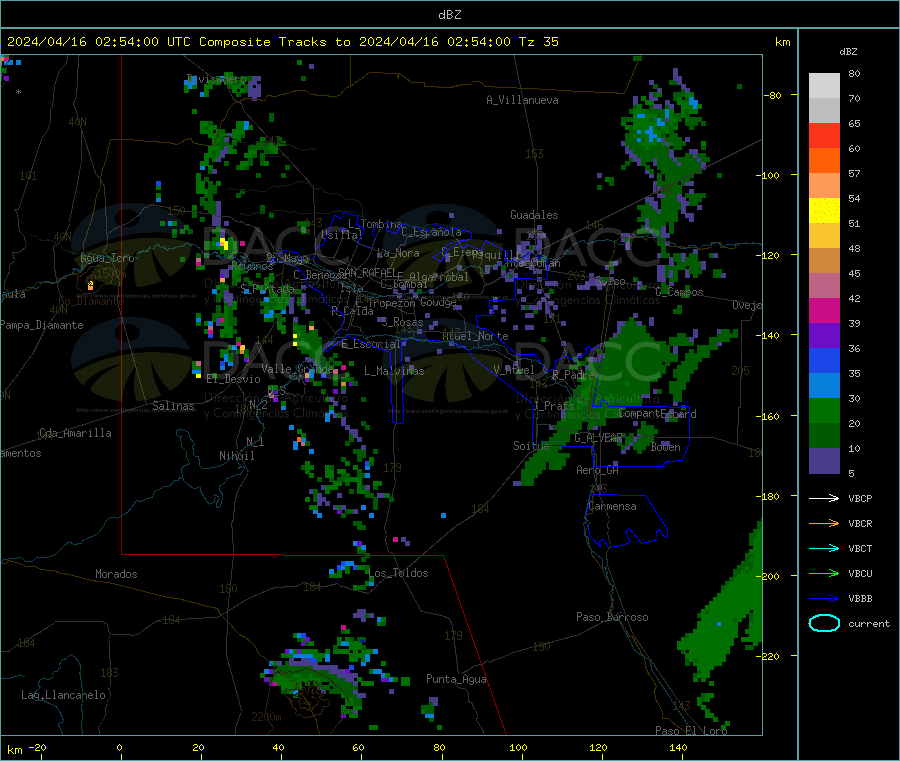Click the Carmensa map label
Screen dimensions: 900x761
[x=612, y=506]
